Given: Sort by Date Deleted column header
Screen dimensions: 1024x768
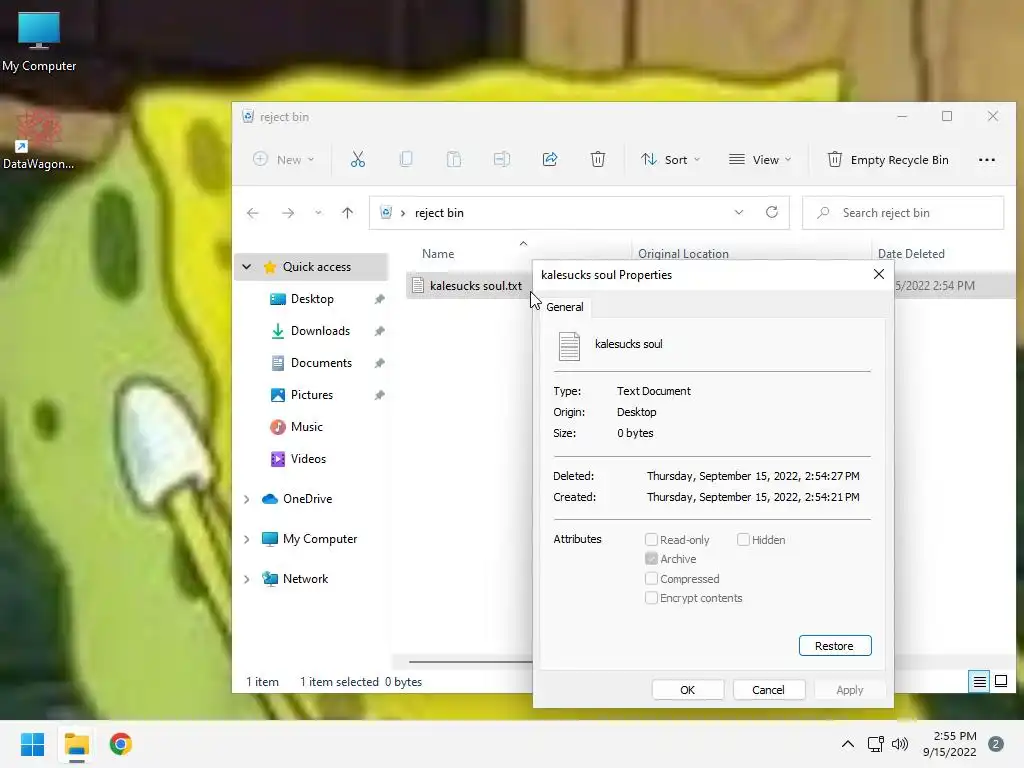Looking at the screenshot, I should [x=911, y=254].
